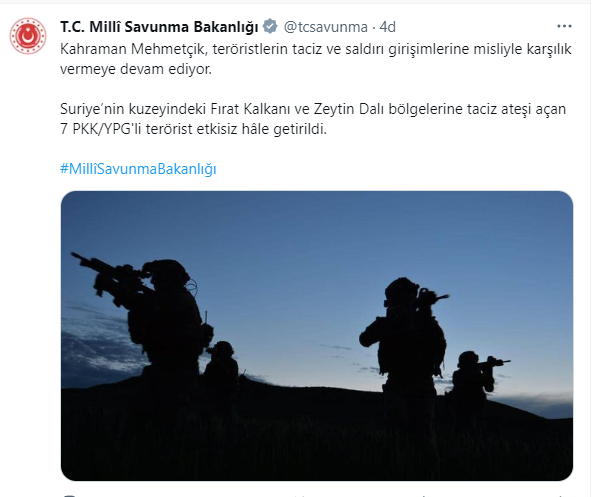The width and height of the screenshot is (593, 497).
Task: Click the crouching soldier behind the large one
Action: coord(222,363)
